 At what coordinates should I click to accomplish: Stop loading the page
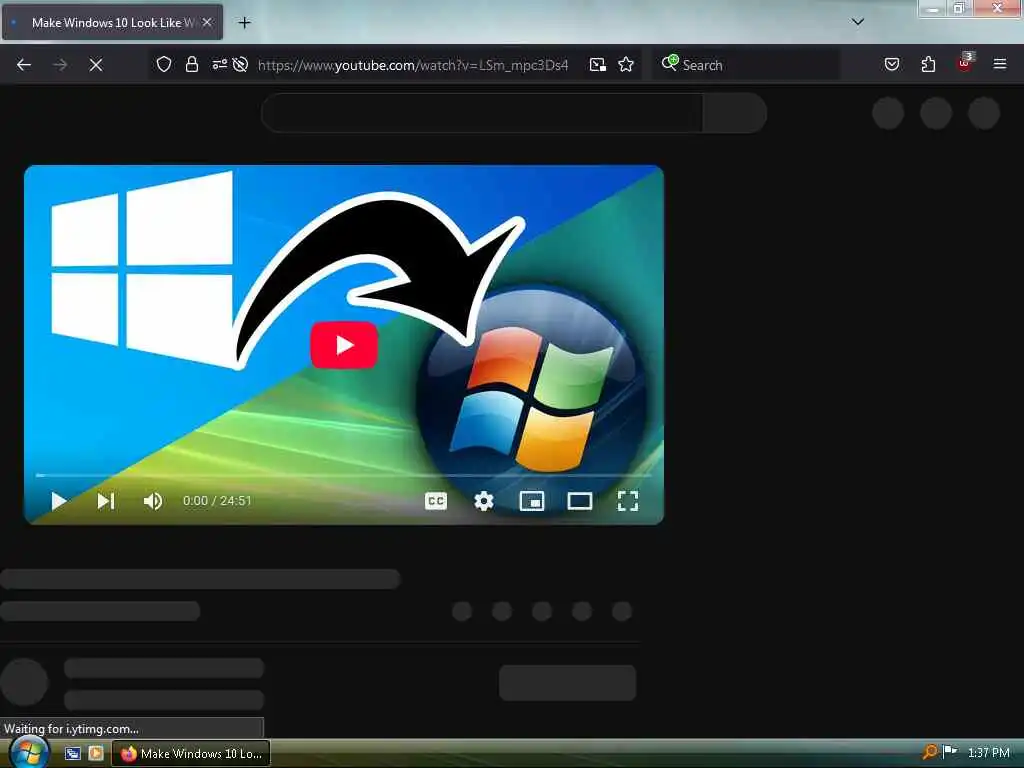point(95,65)
